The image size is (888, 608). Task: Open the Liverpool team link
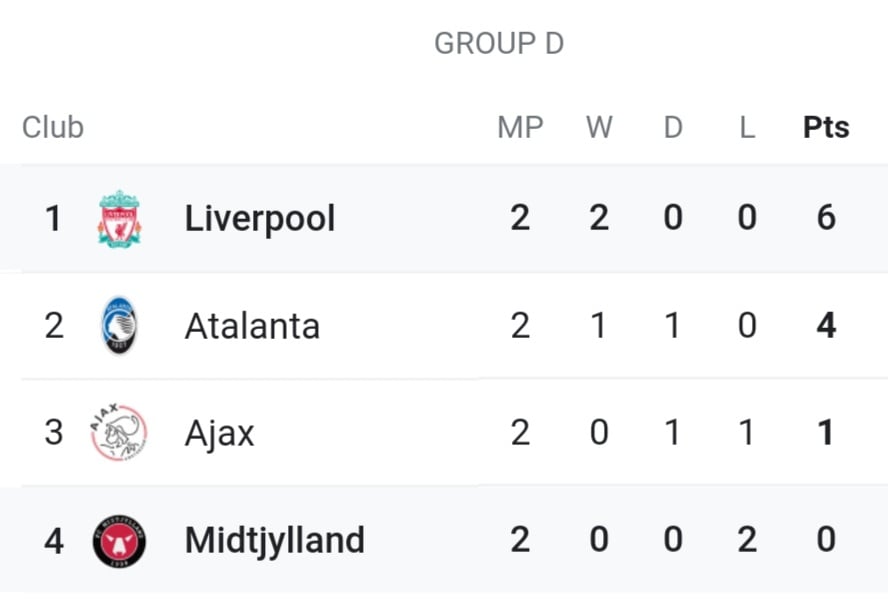click(260, 219)
